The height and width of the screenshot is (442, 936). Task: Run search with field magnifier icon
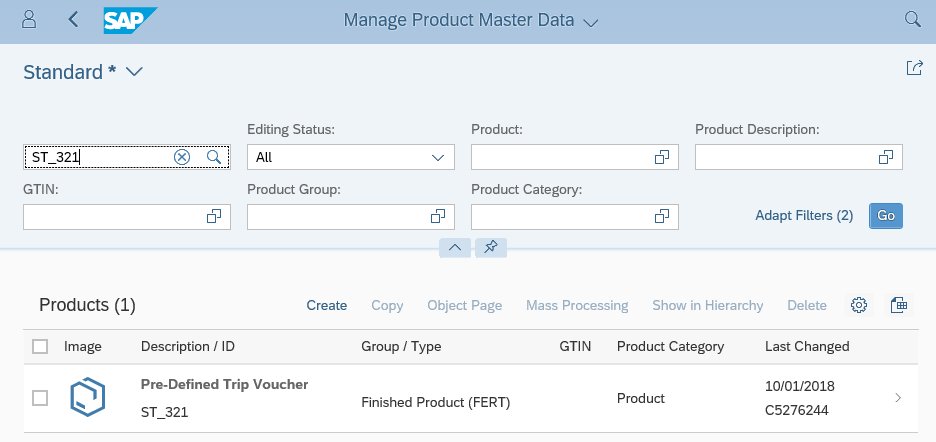point(214,157)
